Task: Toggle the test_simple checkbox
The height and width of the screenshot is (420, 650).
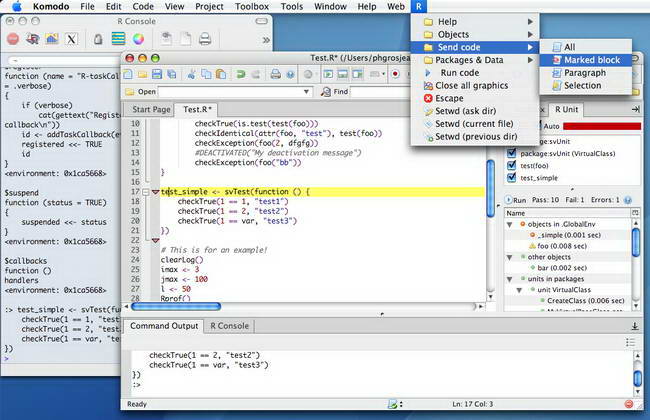Action: click(512, 178)
